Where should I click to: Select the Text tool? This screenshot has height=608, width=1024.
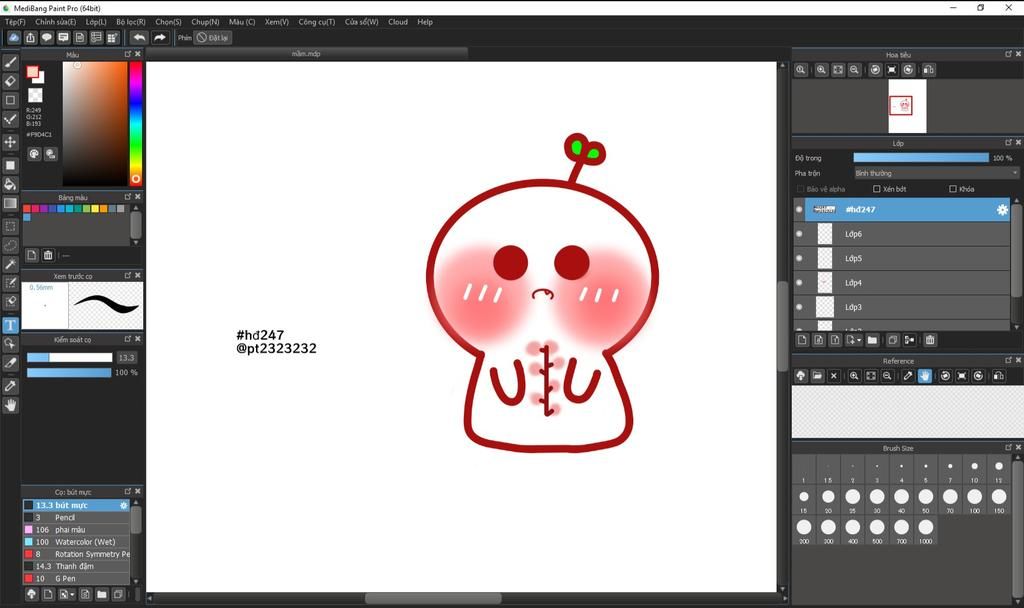[10, 325]
